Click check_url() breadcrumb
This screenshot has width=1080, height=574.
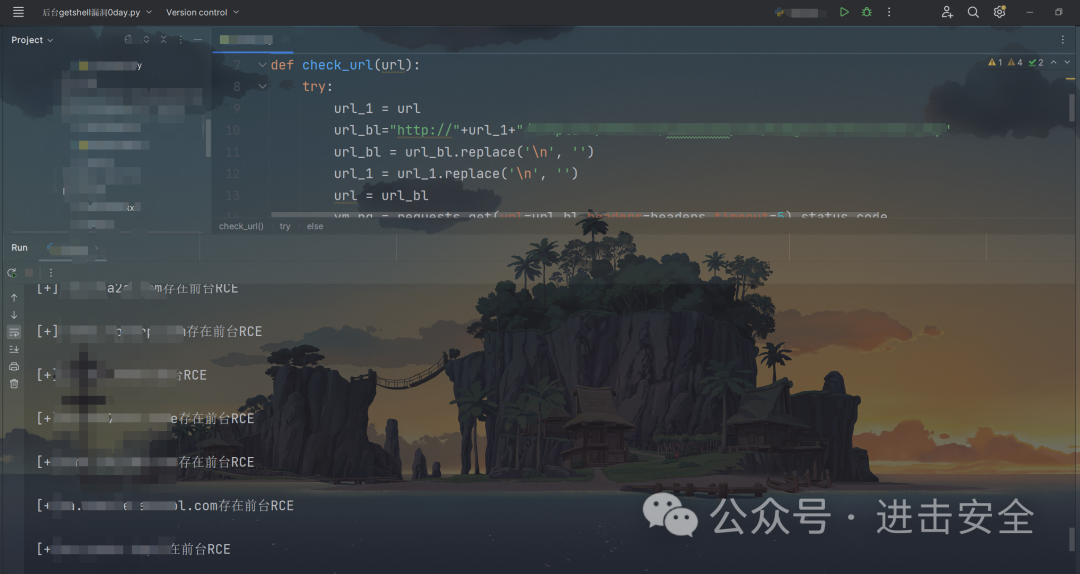[x=241, y=226]
